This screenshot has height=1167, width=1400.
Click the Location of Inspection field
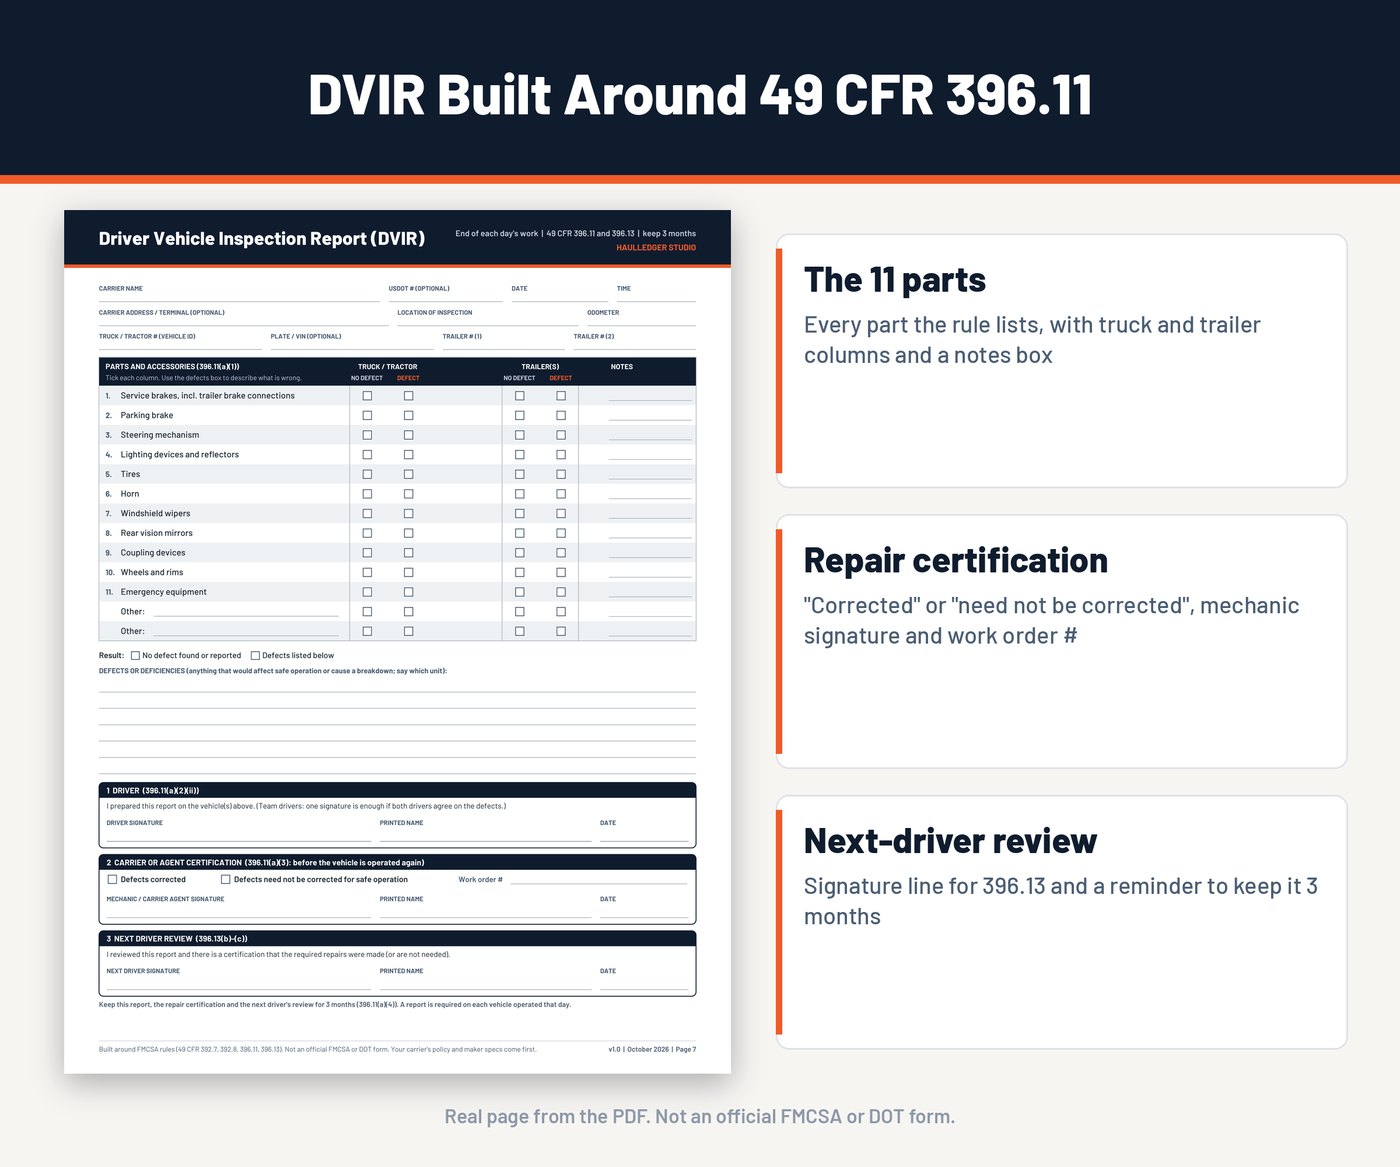tap(487, 317)
